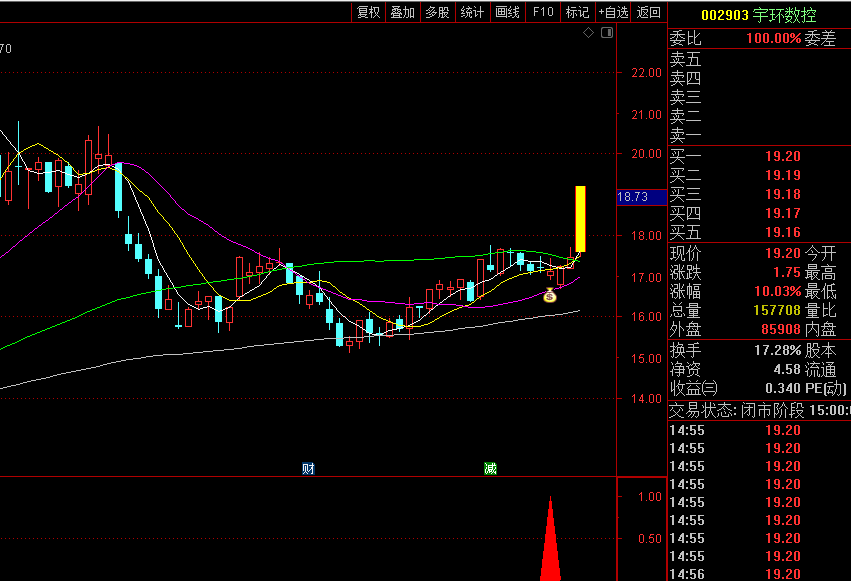The width and height of the screenshot is (851, 581).
Task: Click the 现价 19.20 value
Action: click(783, 253)
